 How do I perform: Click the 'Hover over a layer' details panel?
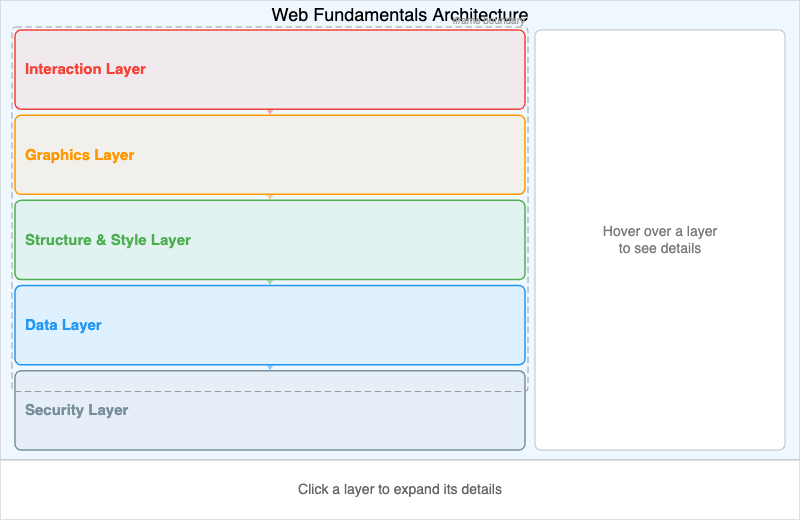[660, 240]
